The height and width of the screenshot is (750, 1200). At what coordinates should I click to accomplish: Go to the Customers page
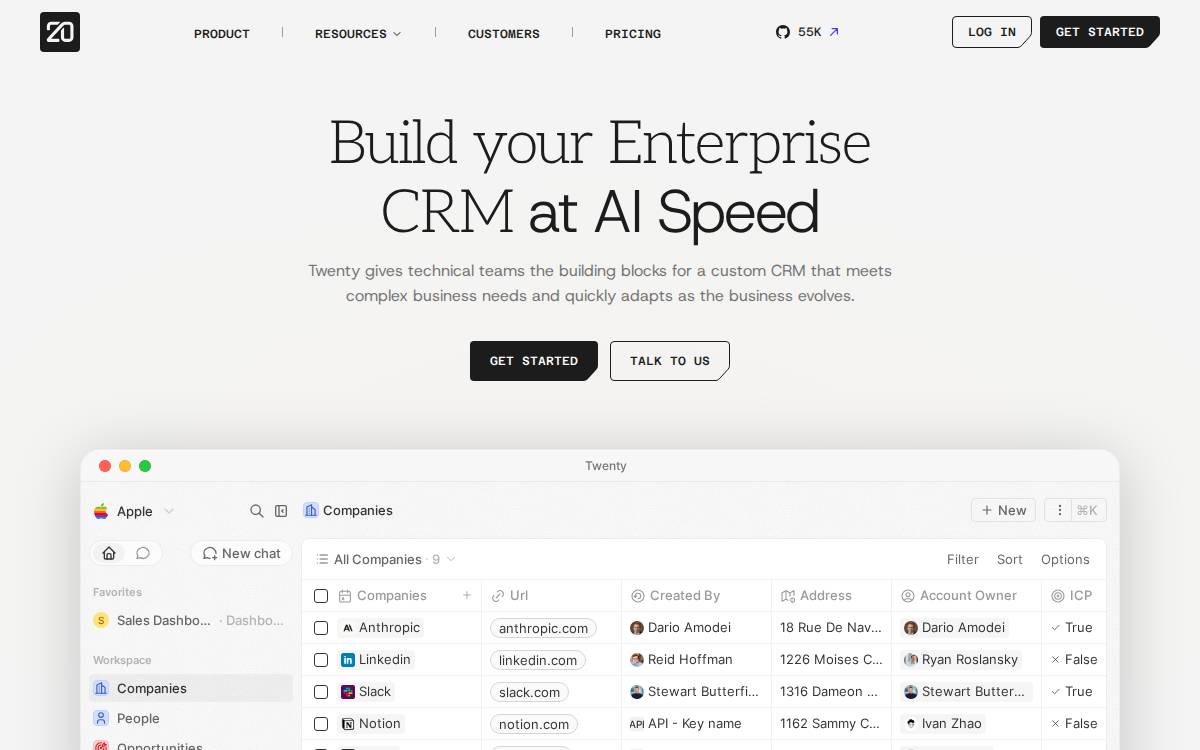(x=504, y=34)
